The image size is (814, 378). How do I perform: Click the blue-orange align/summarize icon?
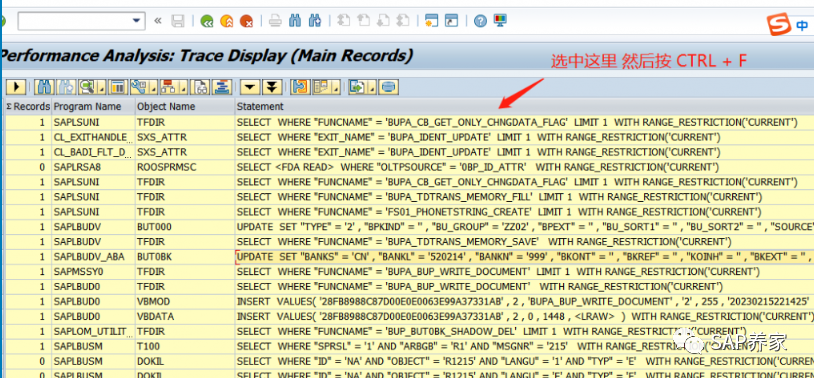click(222, 87)
